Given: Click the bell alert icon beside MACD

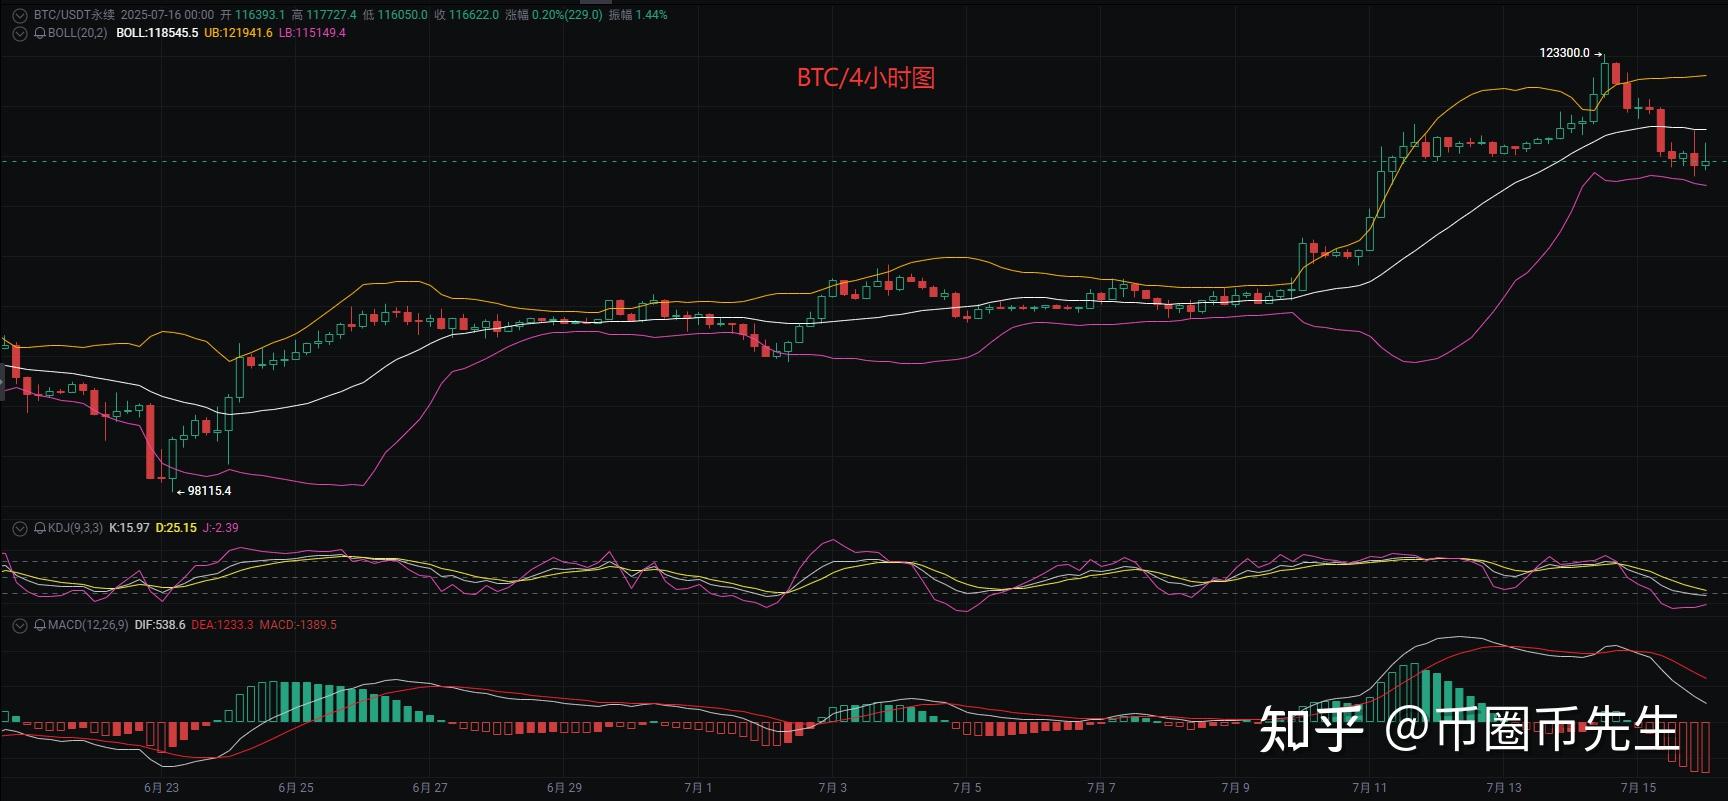Looking at the screenshot, I should click(40, 625).
